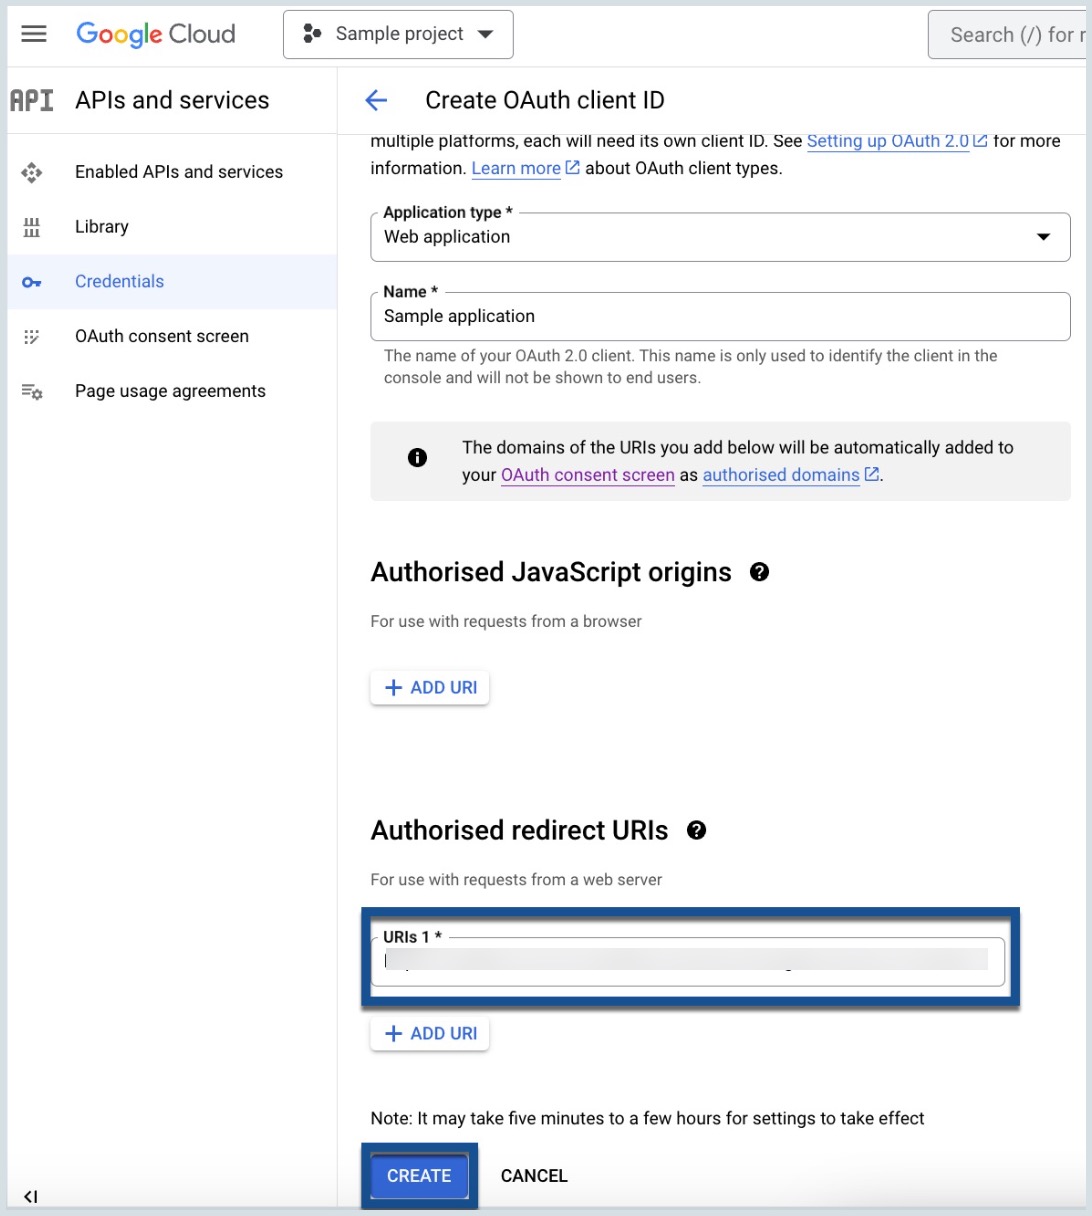1092x1216 pixels.
Task: Select Library in the sidebar
Action: click(x=102, y=227)
